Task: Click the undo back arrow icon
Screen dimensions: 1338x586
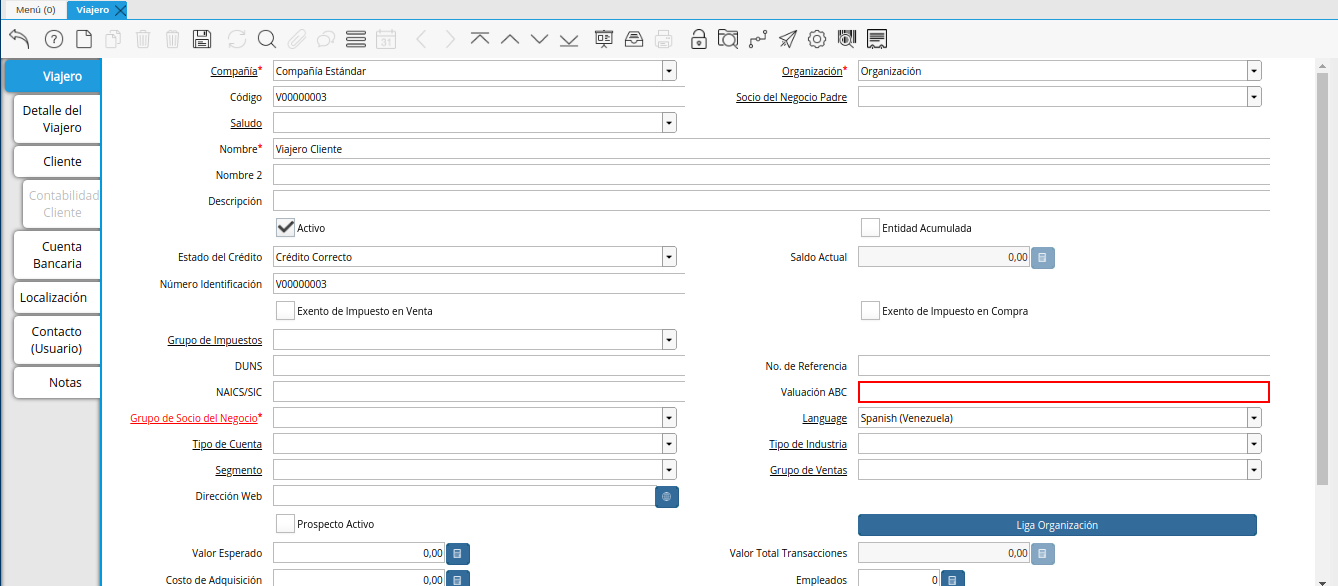Action: [19, 39]
